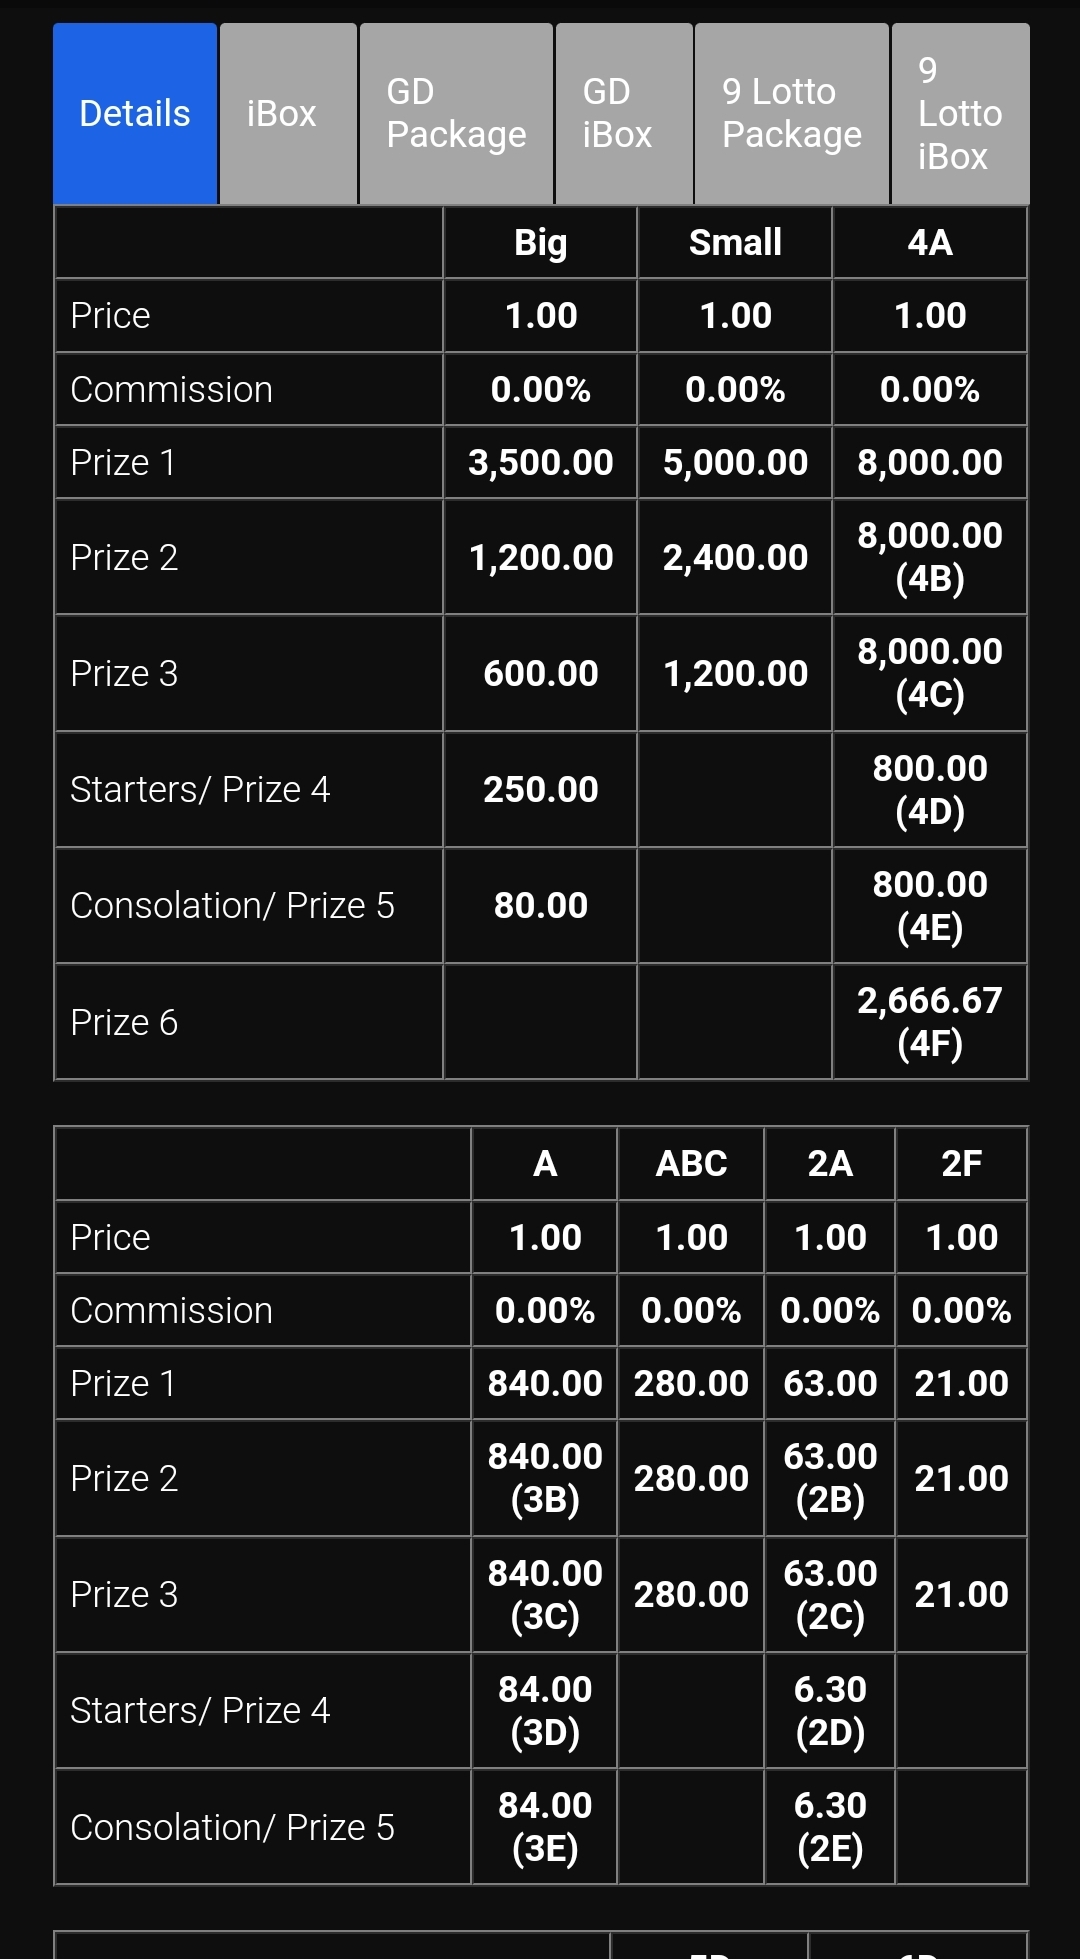
Task: Click the 2F column header
Action: tap(961, 1164)
